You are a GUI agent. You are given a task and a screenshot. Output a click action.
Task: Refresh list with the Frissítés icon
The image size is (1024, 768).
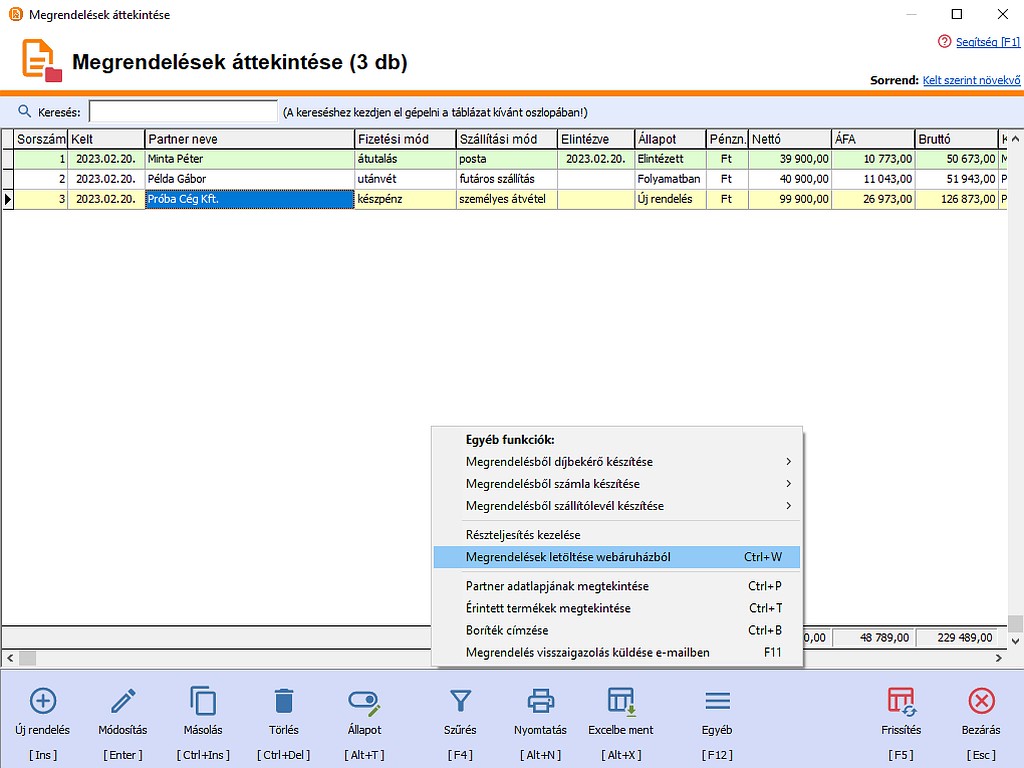click(x=901, y=701)
